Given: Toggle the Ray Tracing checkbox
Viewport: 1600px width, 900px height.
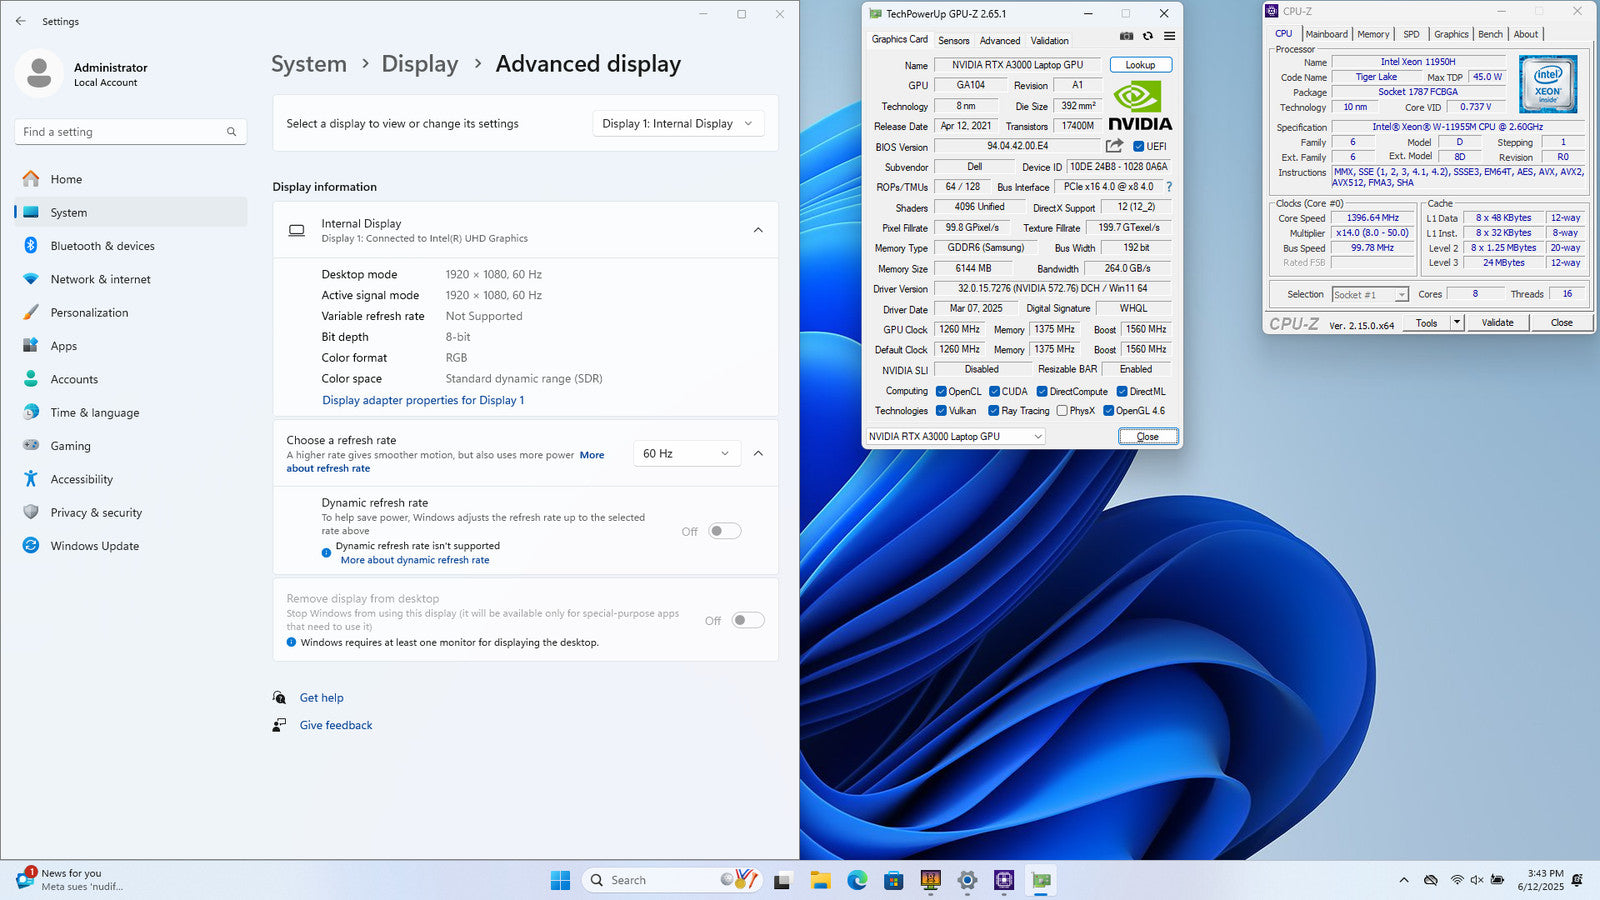Looking at the screenshot, I should coord(994,410).
